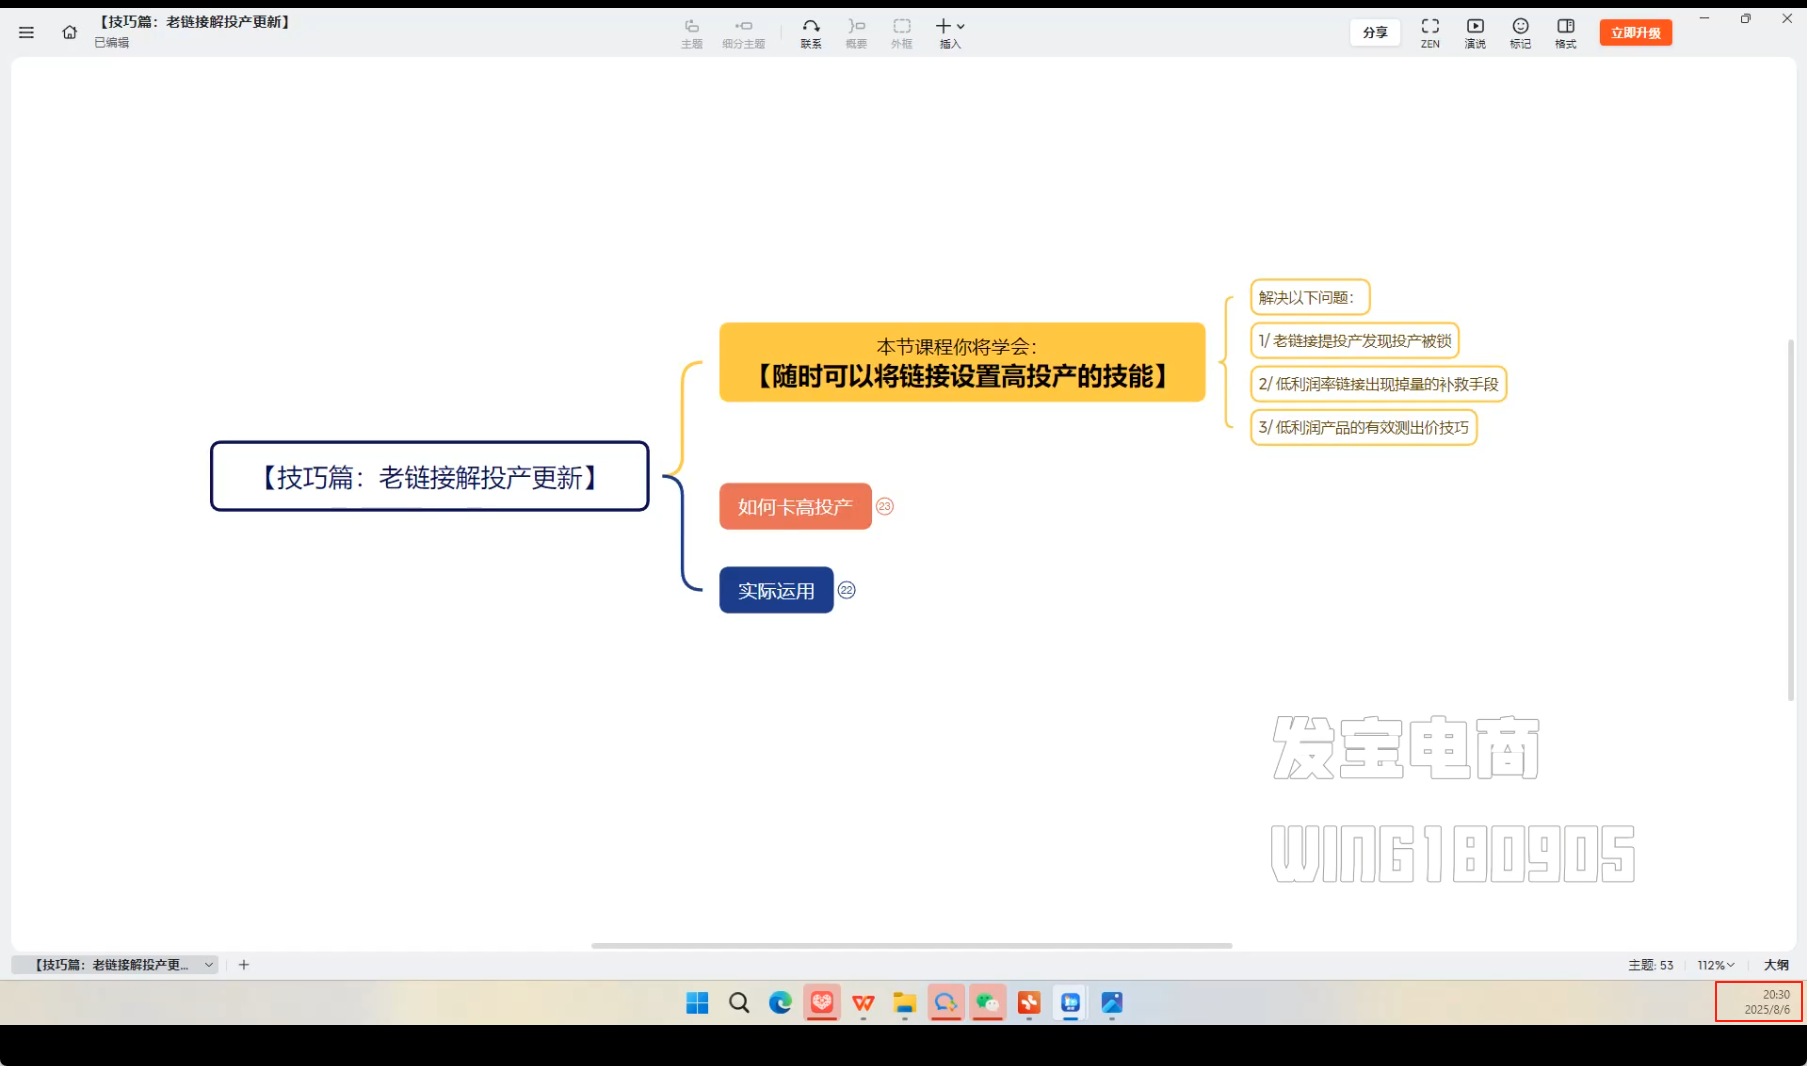Click the Share (分享) button
Viewport: 1807px width, 1066px height.
[1375, 33]
